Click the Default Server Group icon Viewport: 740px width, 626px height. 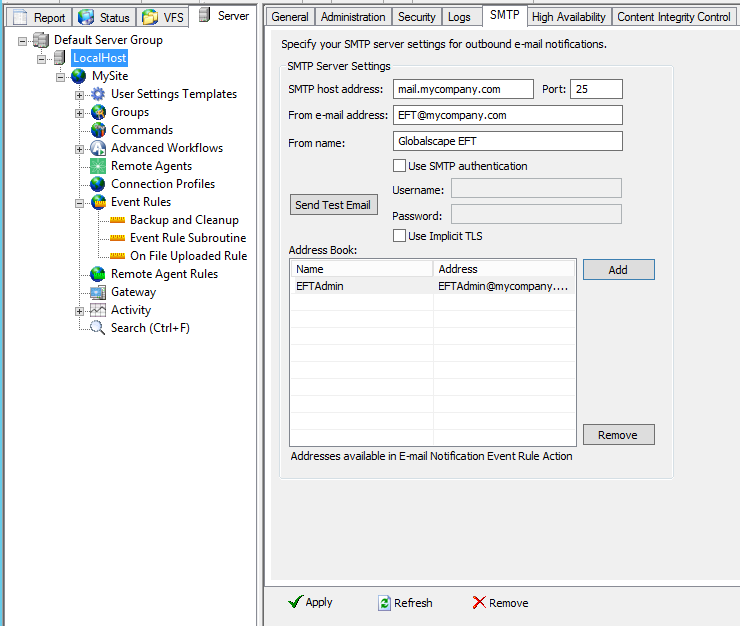pos(41,41)
